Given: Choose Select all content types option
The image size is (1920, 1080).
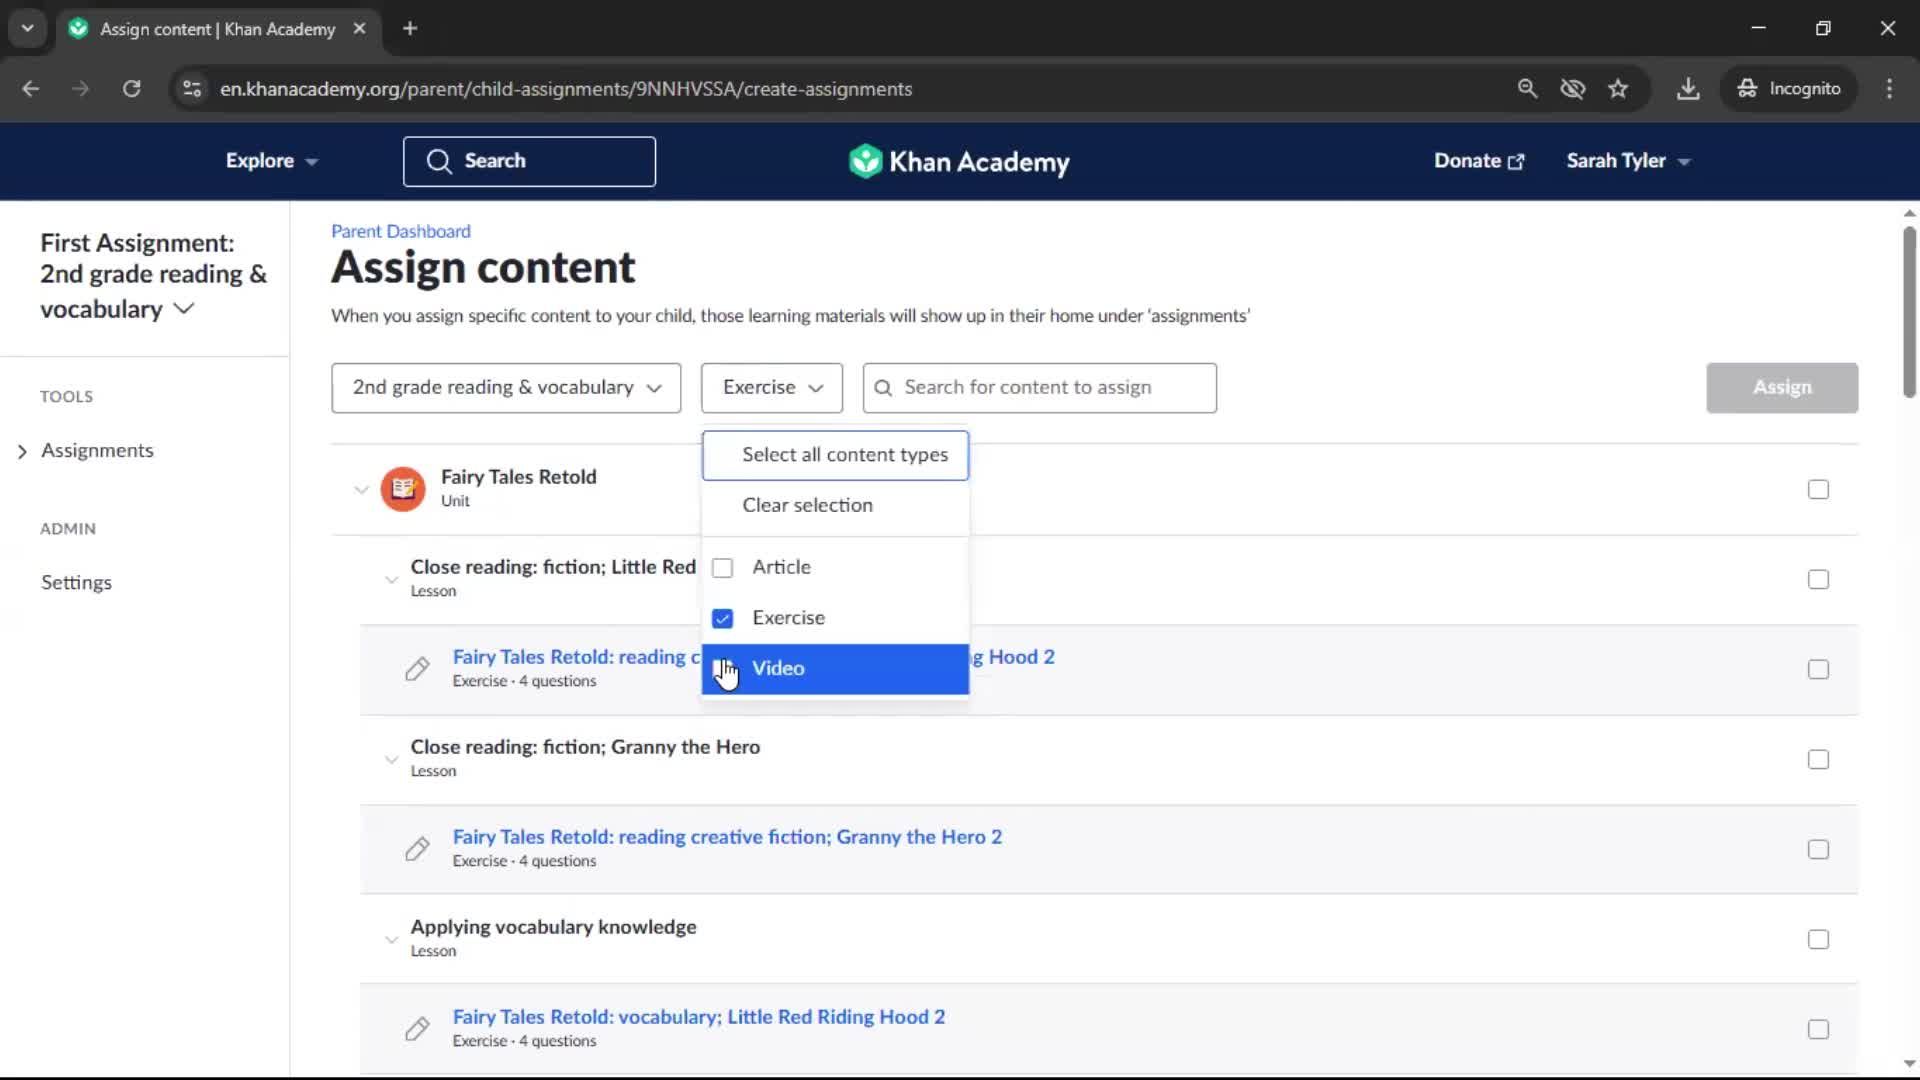Looking at the screenshot, I should (x=835, y=455).
